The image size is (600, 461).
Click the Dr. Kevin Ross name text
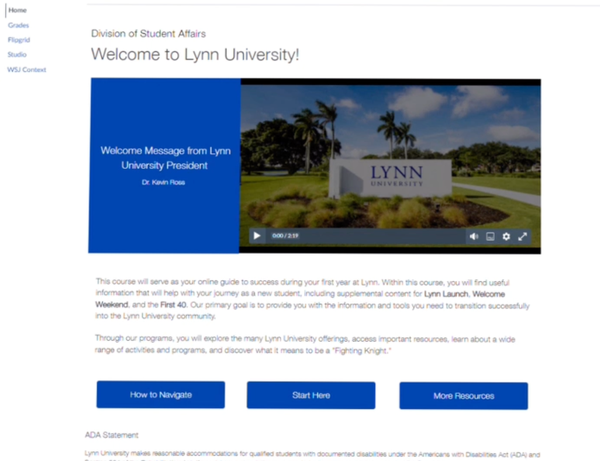164,183
